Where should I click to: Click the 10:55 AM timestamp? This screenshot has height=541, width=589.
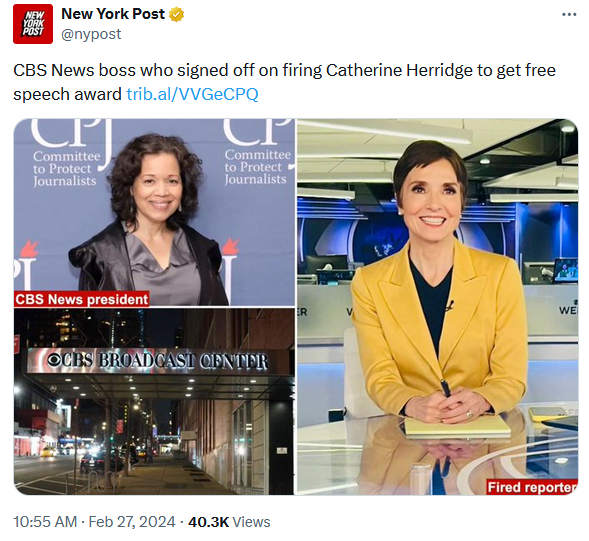(45, 522)
